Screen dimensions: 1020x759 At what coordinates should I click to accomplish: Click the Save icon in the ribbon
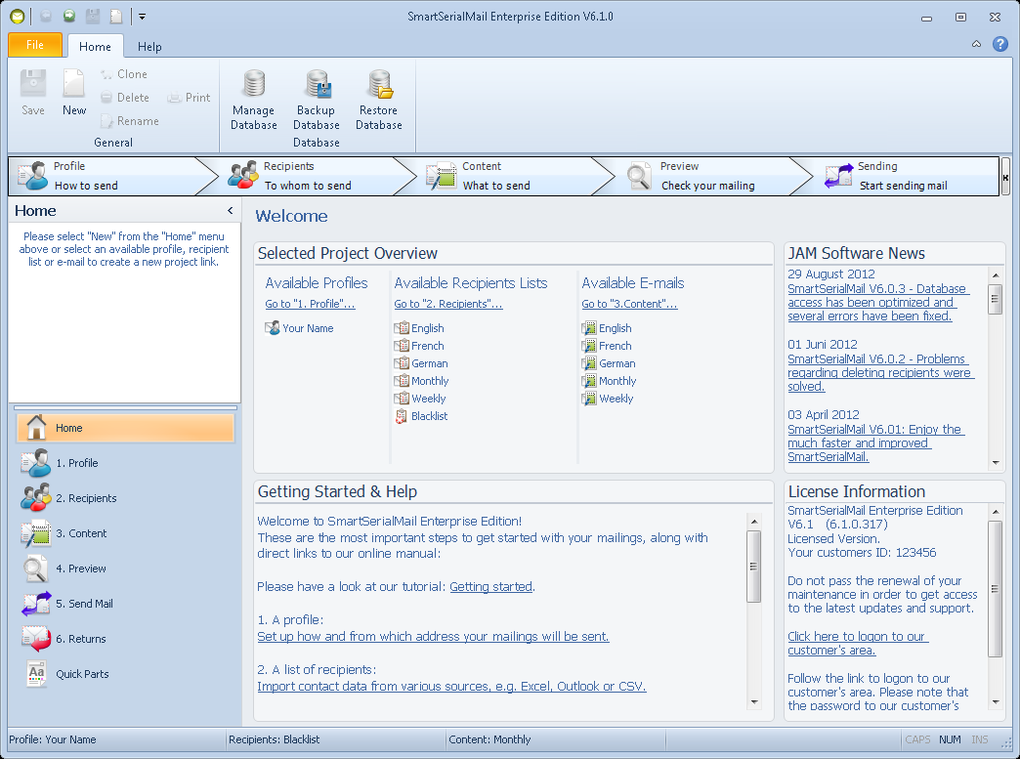[33, 93]
